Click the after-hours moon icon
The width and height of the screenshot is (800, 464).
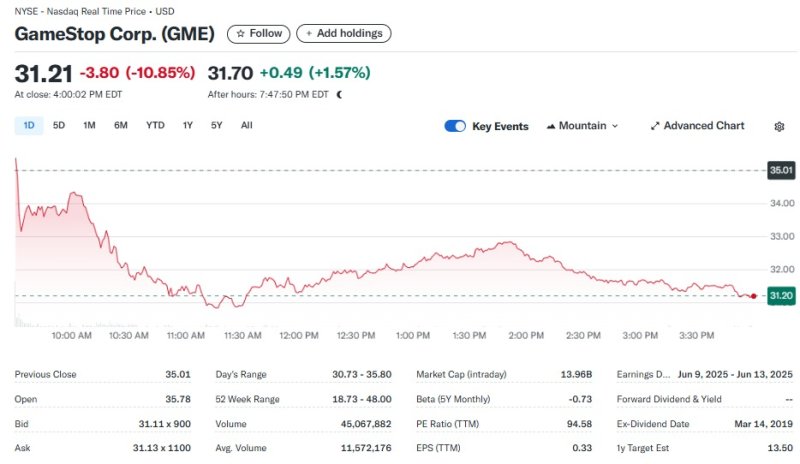(x=339, y=94)
